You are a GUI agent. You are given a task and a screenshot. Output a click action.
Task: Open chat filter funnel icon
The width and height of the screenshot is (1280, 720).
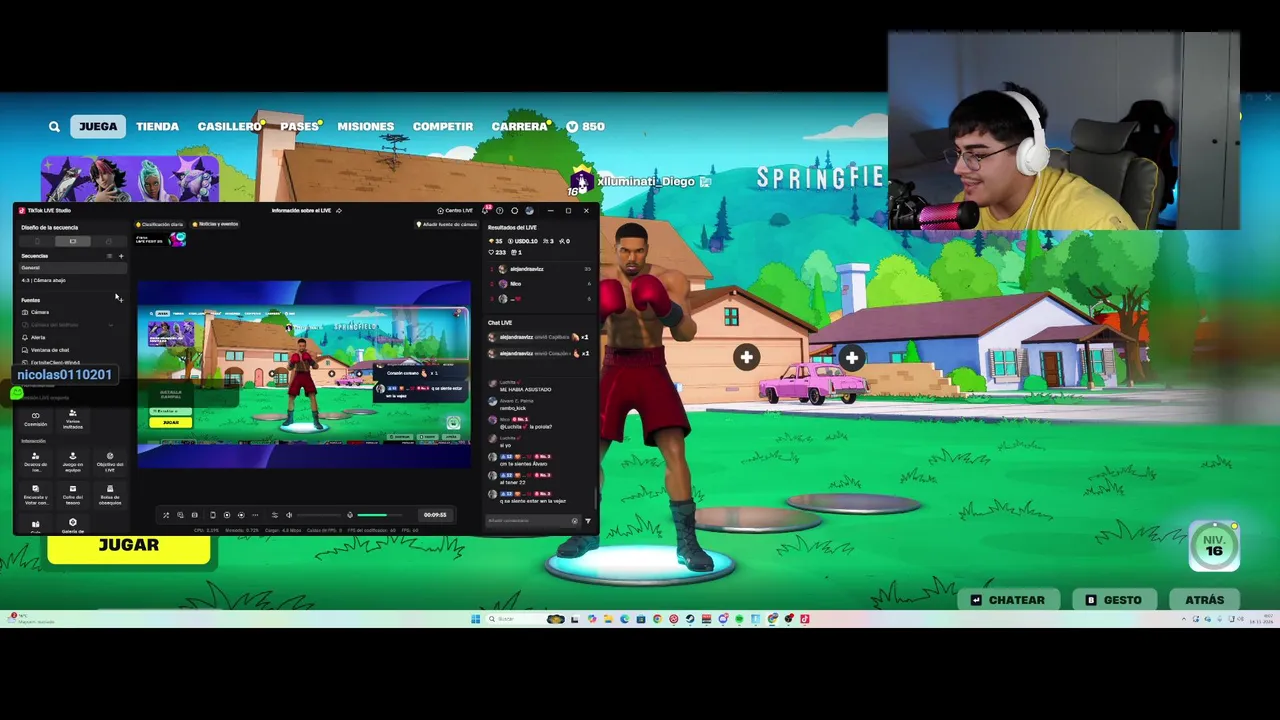coord(588,521)
